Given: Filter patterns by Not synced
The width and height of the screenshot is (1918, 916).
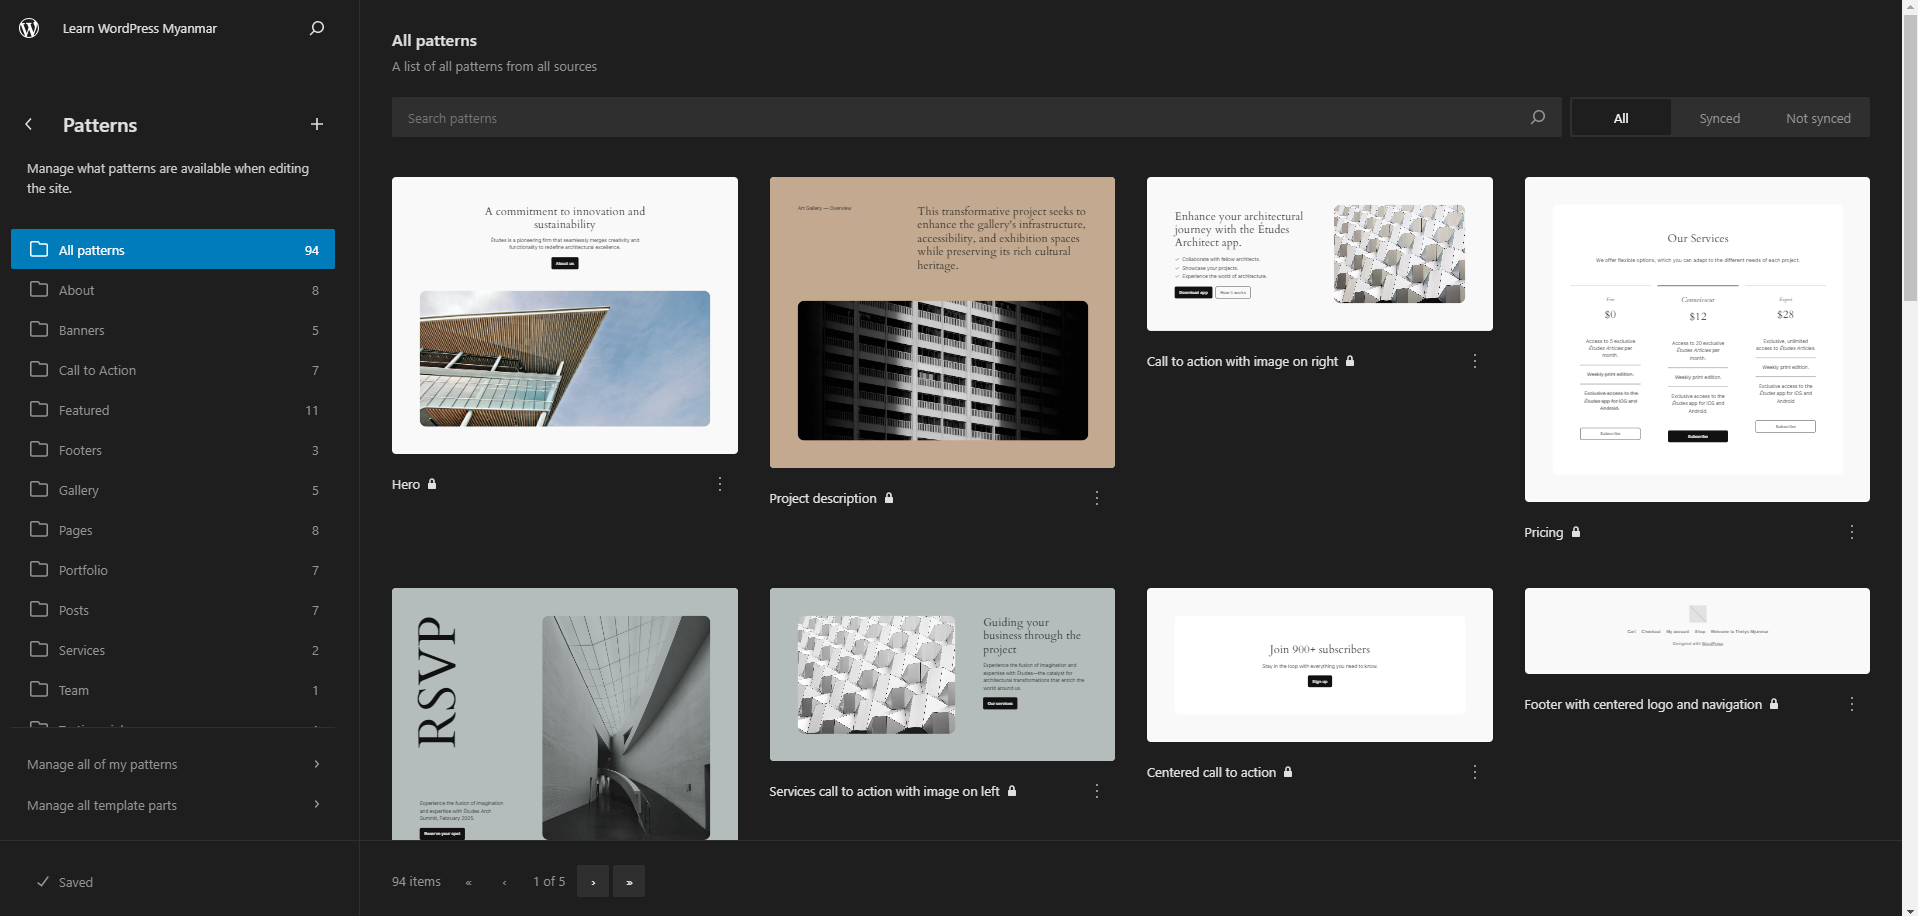Looking at the screenshot, I should [1818, 118].
